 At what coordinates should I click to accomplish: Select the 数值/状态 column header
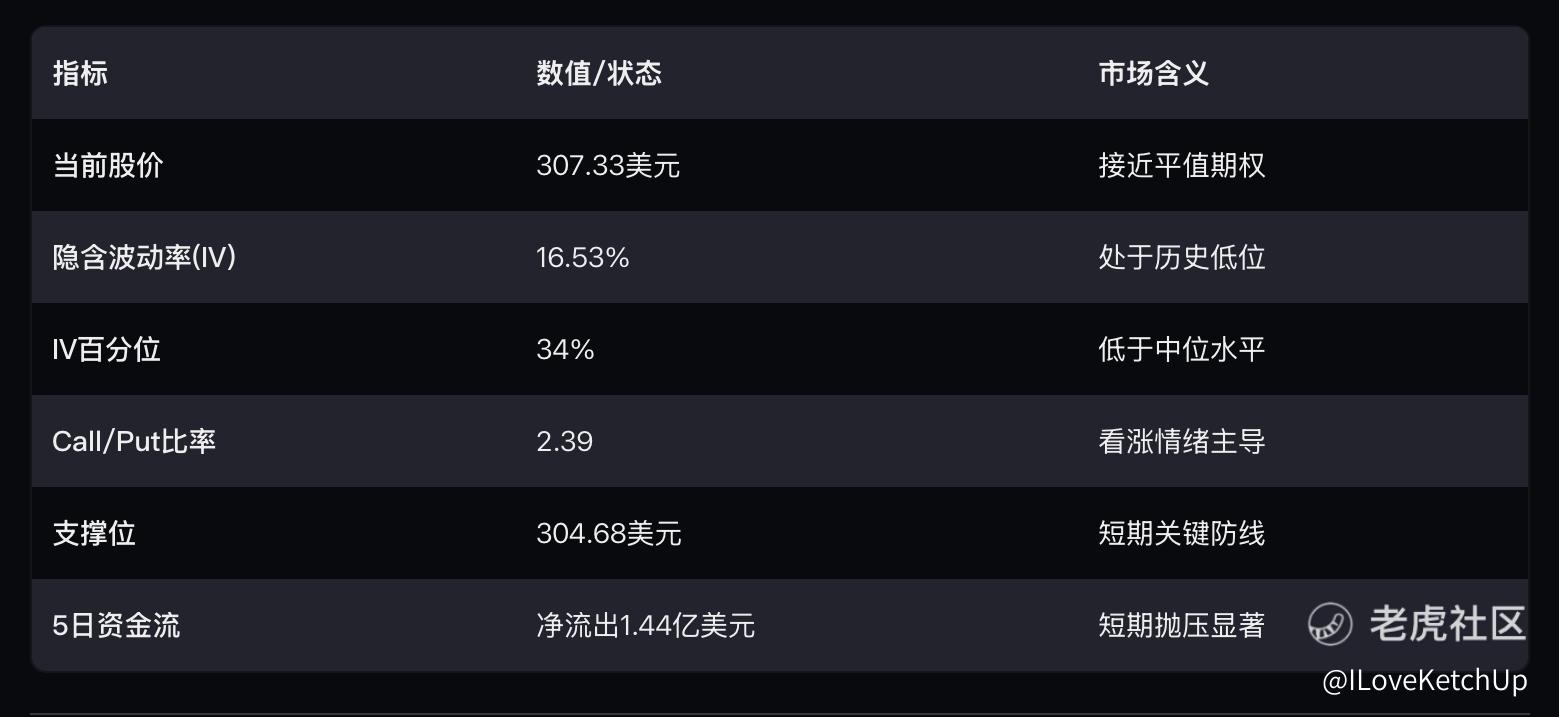pos(599,73)
